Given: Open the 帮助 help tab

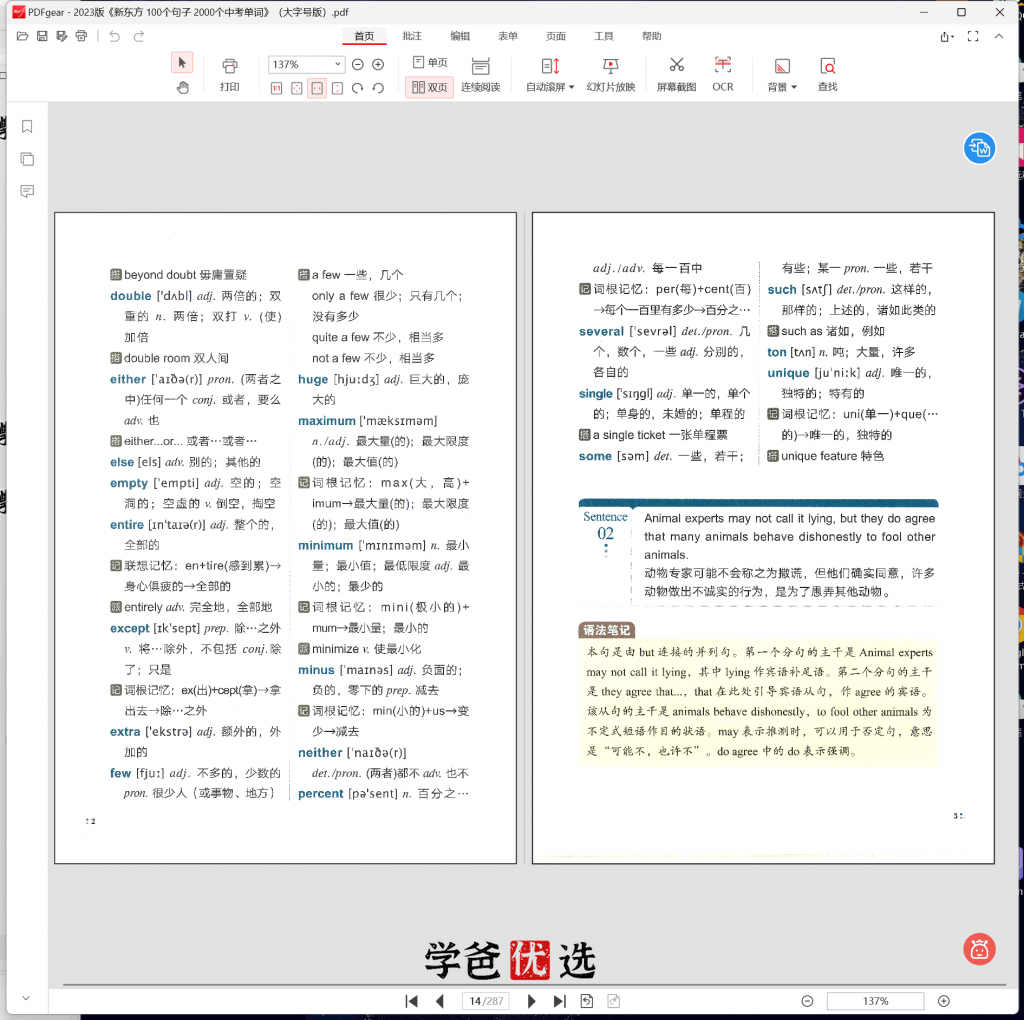Looking at the screenshot, I should (x=651, y=36).
